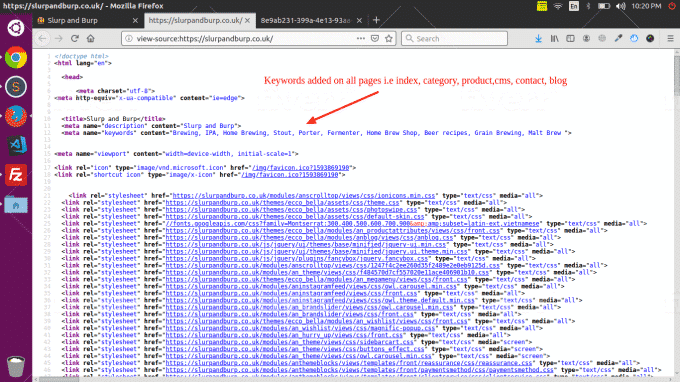Toggle the sidebar view icon
Screen dimensions: 680x382
pyautogui.click(x=570, y=39)
